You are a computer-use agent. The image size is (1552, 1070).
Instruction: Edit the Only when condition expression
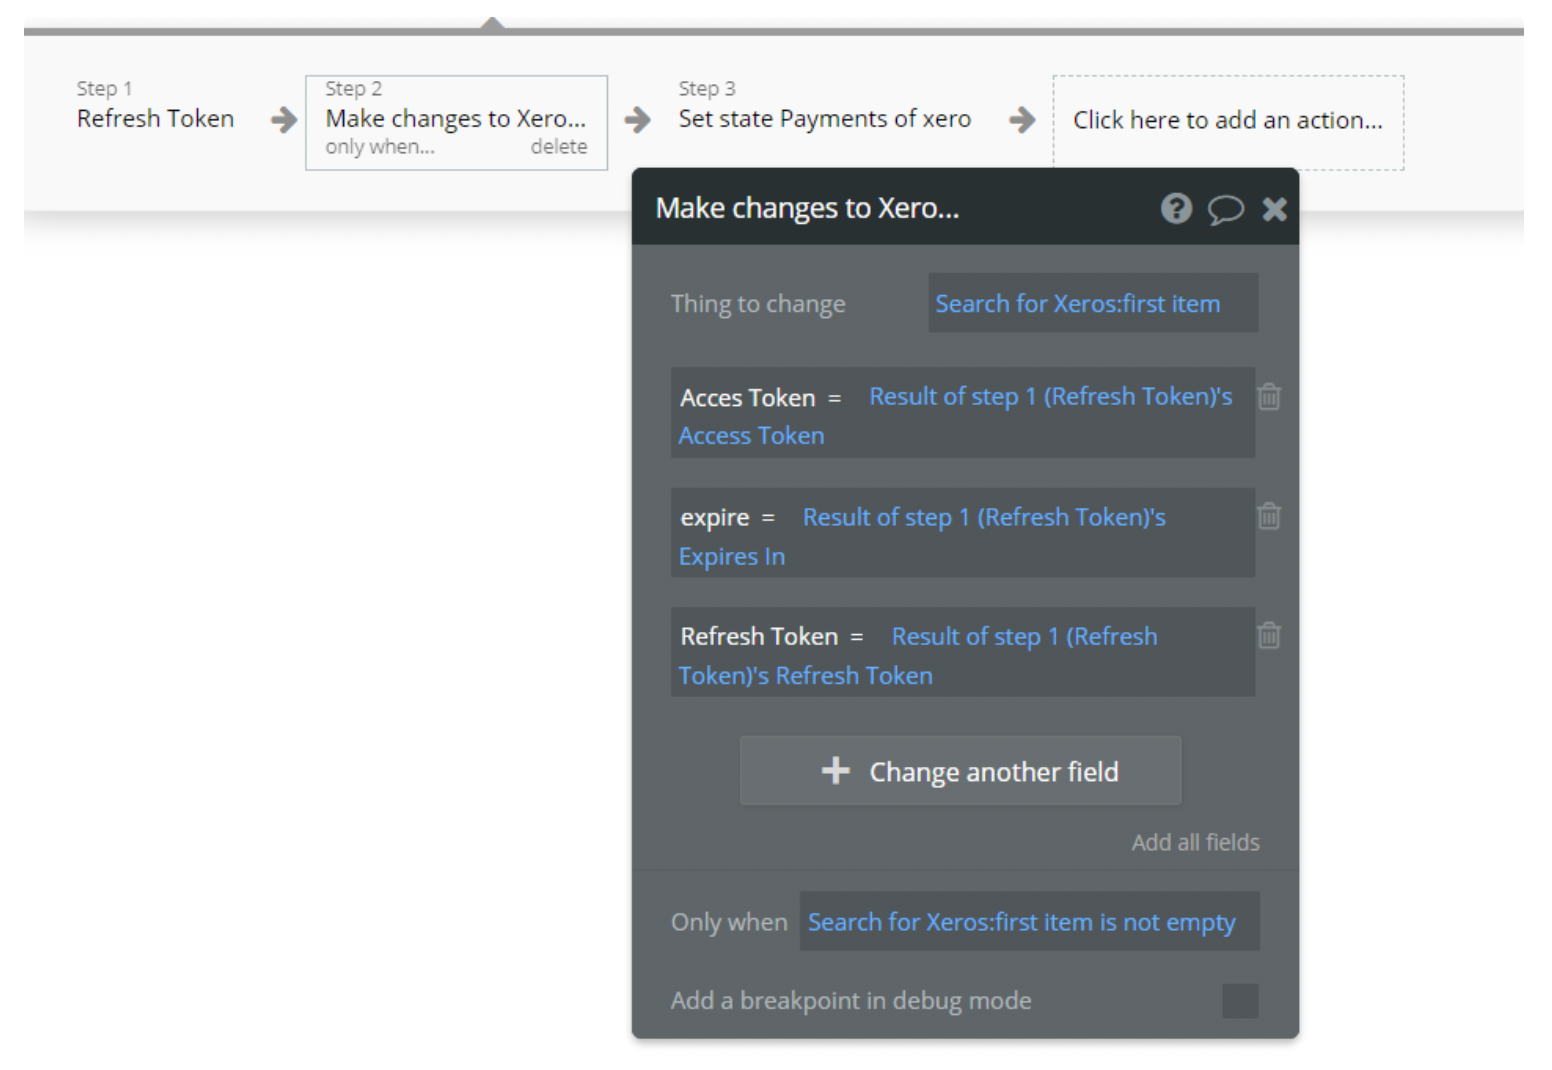click(x=1029, y=921)
